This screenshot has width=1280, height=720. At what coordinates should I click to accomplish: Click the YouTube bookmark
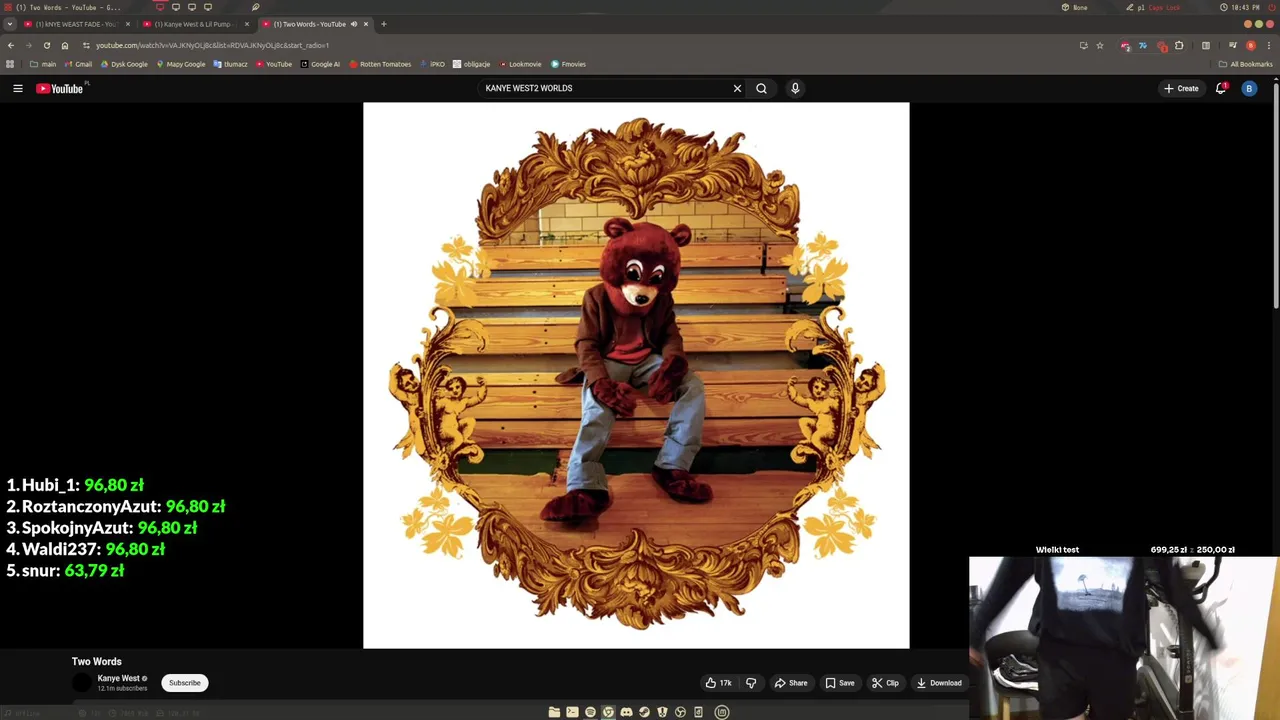click(274, 64)
